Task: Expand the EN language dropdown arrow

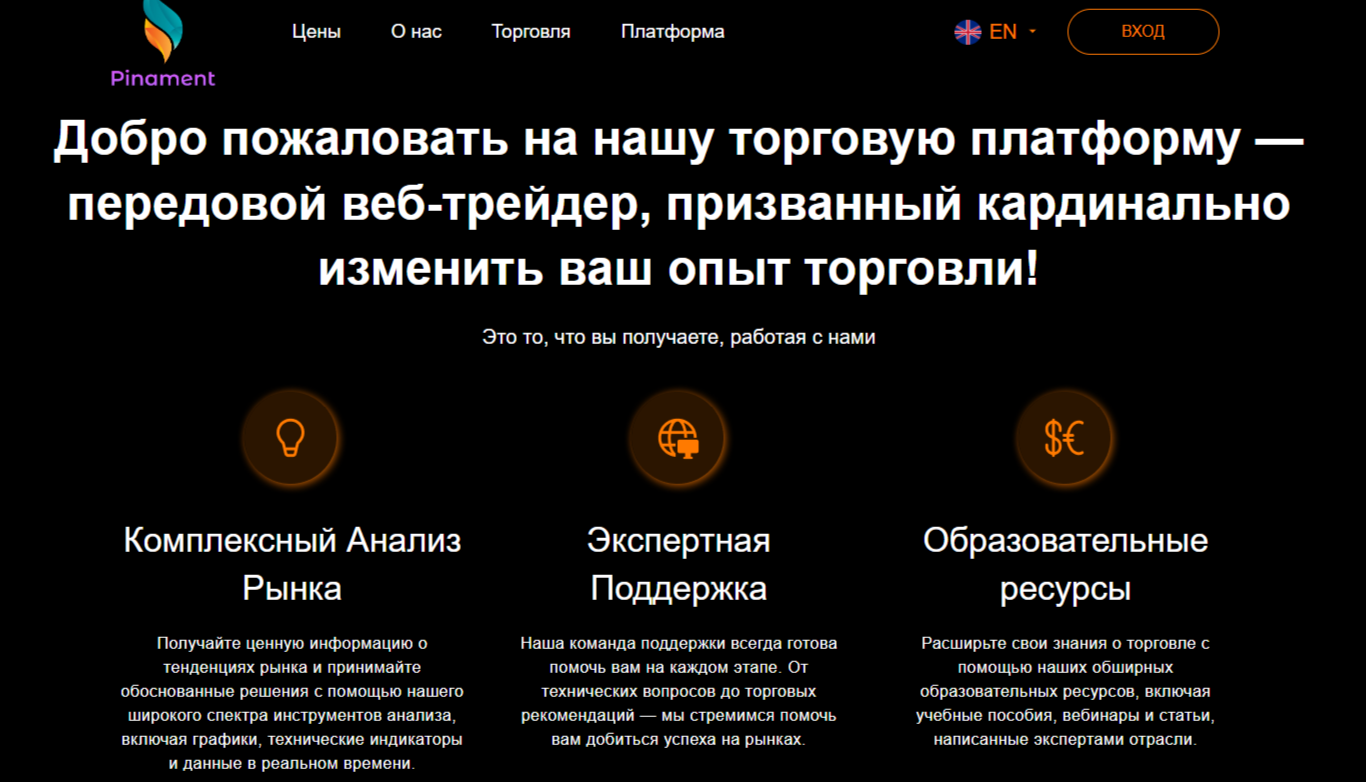Action: pos(1032,32)
